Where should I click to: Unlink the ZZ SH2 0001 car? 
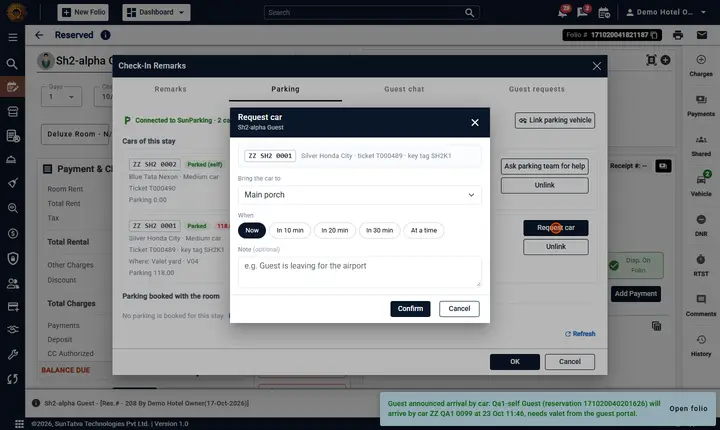(556, 247)
